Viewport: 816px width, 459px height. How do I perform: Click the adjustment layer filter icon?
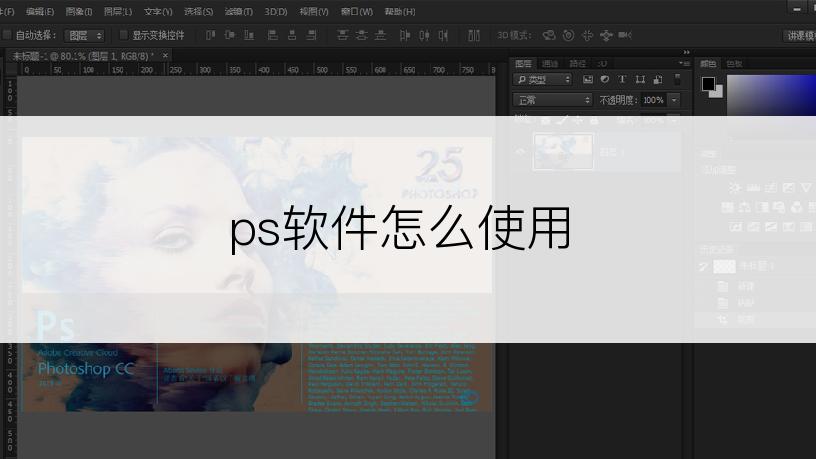(x=605, y=79)
